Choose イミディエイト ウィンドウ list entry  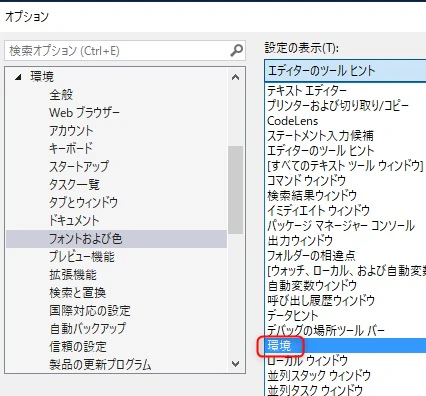coord(346,210)
